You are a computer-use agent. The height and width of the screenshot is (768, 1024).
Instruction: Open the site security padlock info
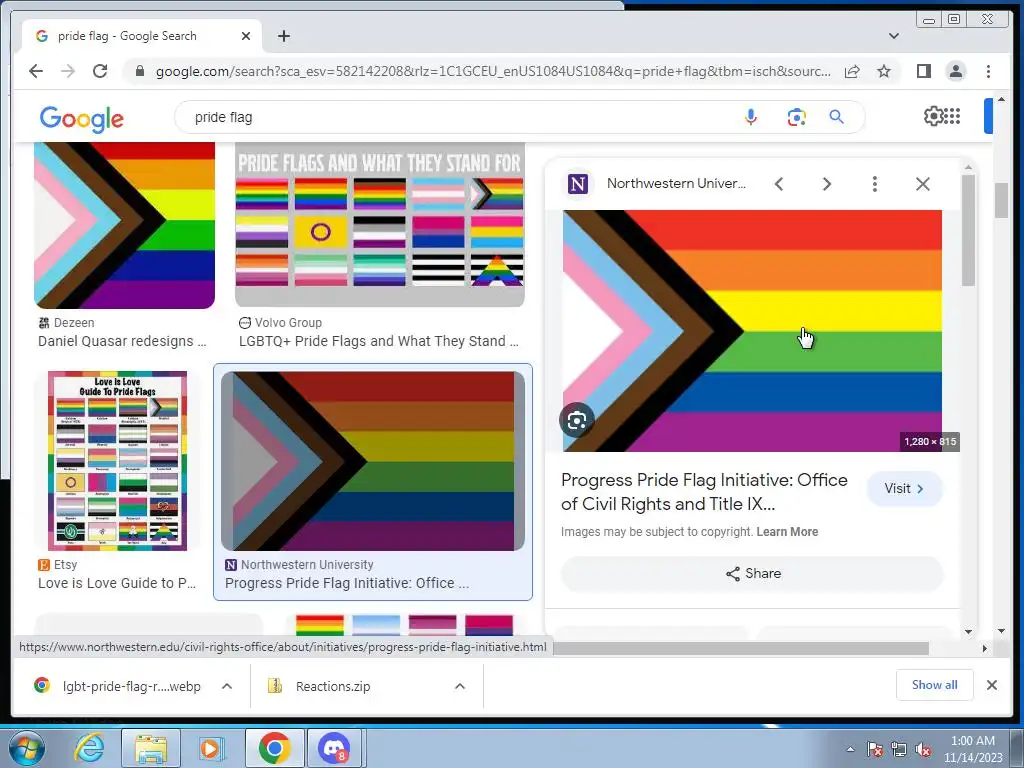[140, 71]
